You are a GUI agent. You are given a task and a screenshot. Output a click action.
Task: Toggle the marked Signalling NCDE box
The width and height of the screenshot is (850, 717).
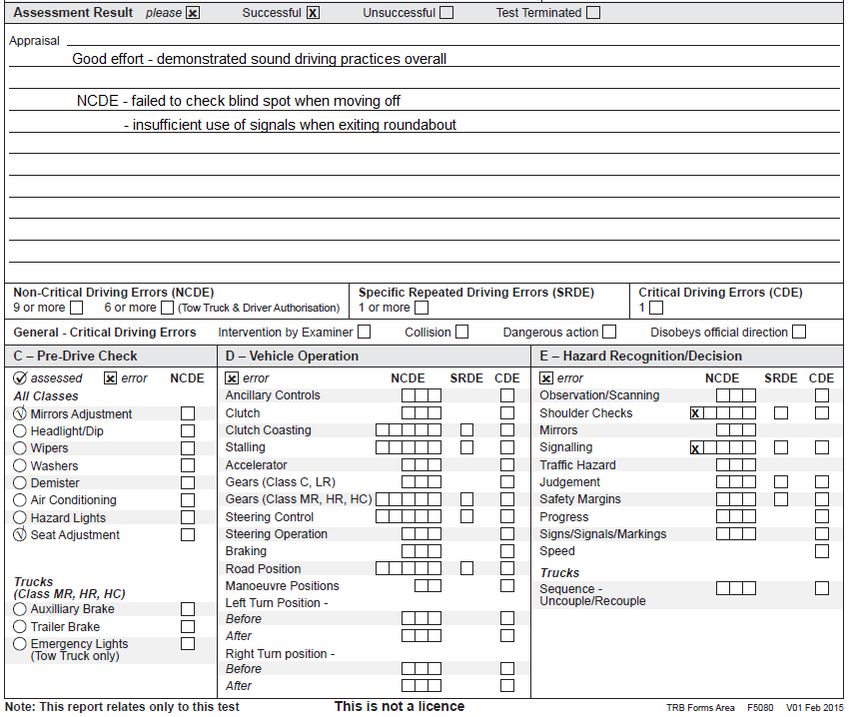(696, 448)
